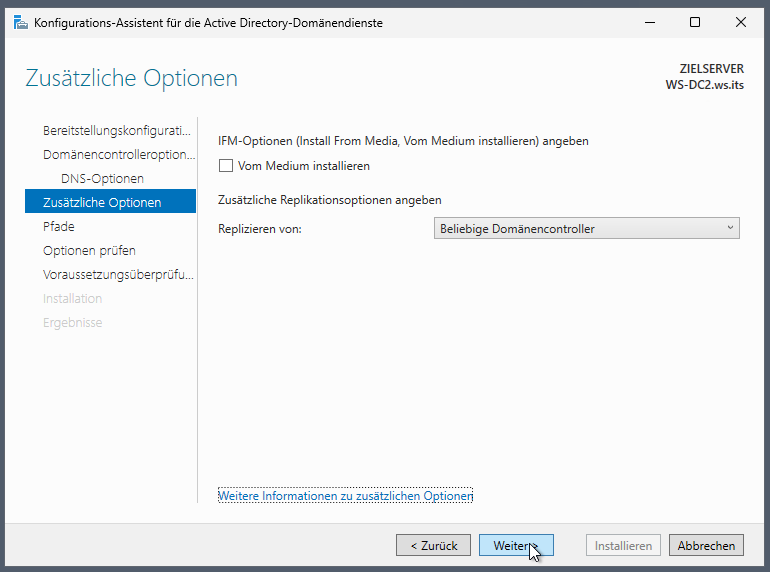Maximize the wizard window
770x572 pixels.
point(695,23)
